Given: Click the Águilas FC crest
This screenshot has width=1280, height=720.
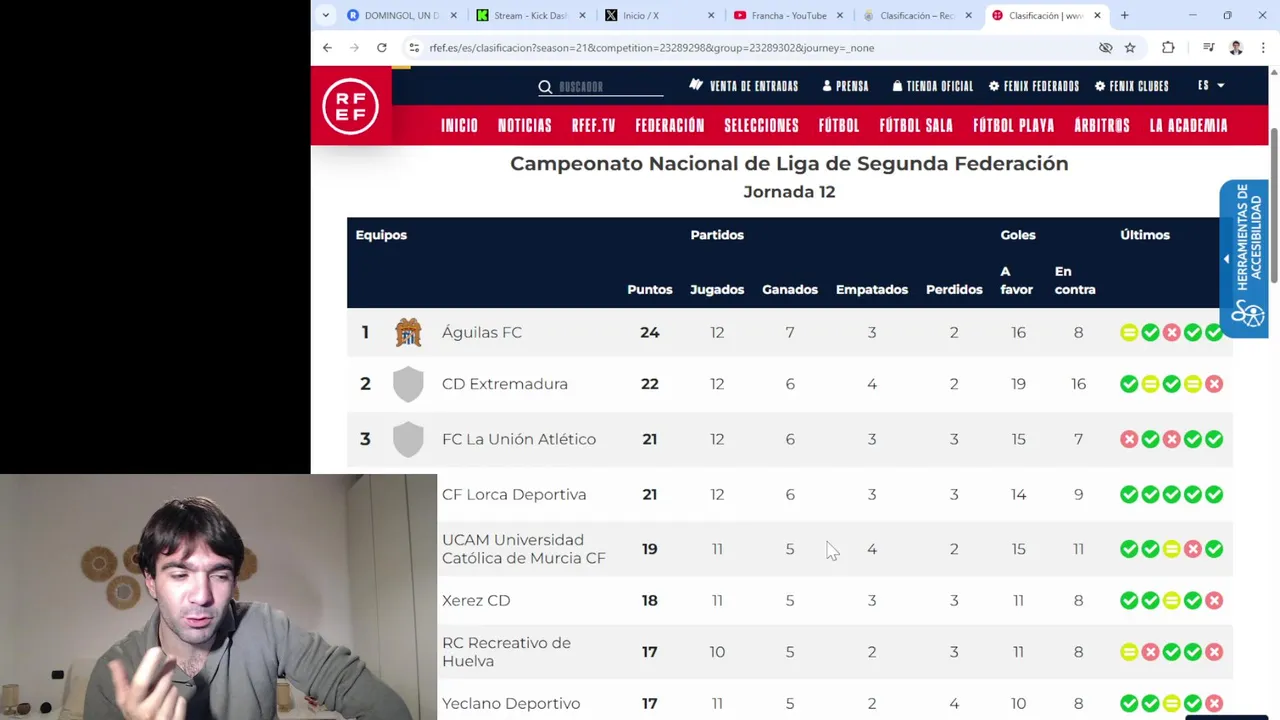Looking at the screenshot, I should click(x=408, y=332).
